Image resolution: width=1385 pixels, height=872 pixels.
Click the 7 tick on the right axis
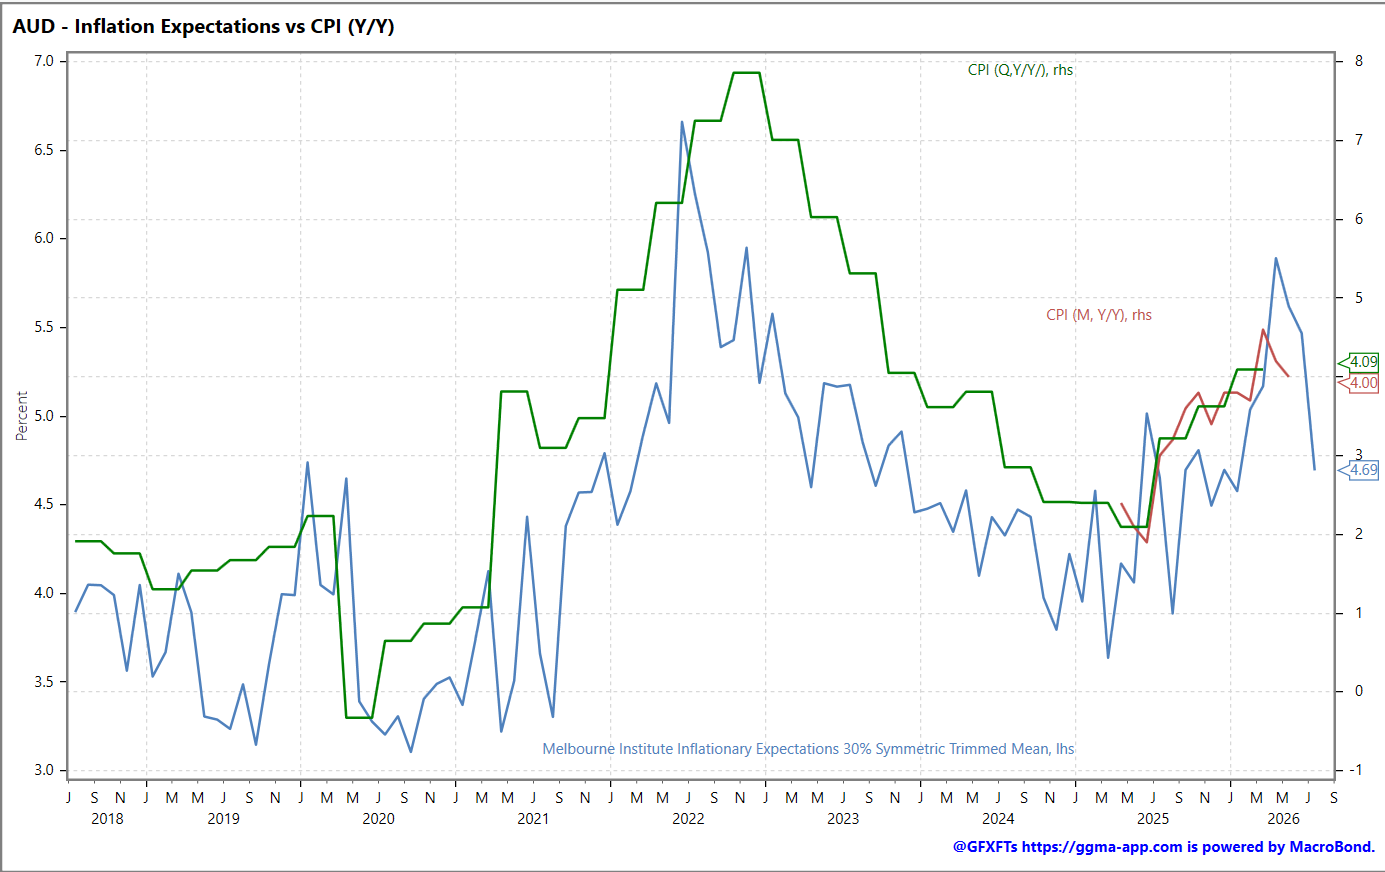[1359, 140]
